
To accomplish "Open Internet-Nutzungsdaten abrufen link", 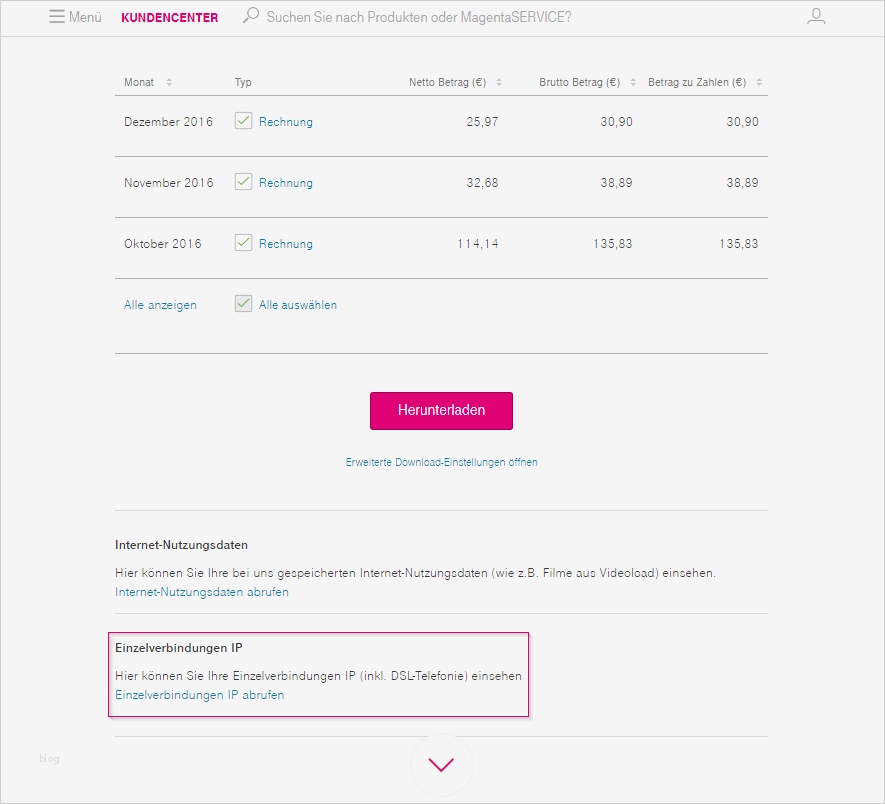I will pos(202,592).
